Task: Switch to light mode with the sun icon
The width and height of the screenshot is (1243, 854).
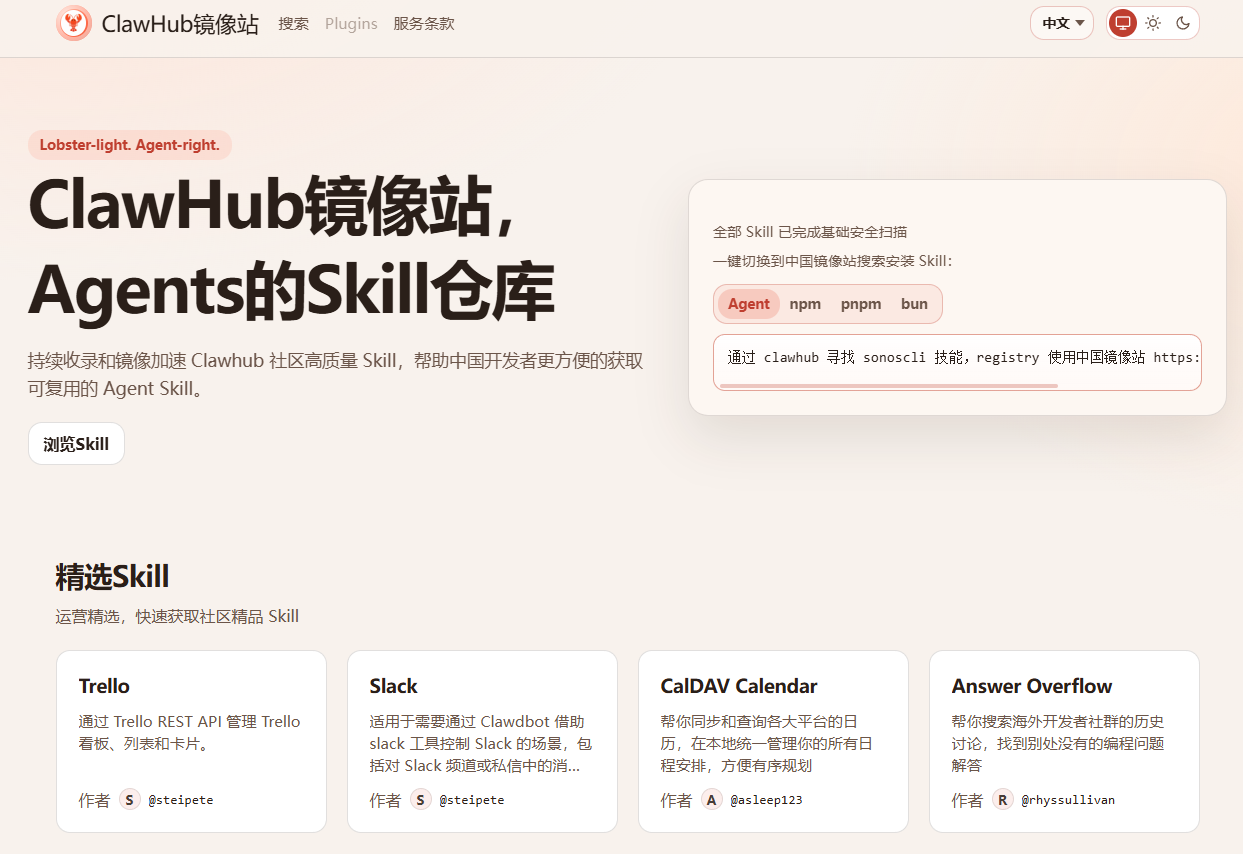Action: (1153, 22)
